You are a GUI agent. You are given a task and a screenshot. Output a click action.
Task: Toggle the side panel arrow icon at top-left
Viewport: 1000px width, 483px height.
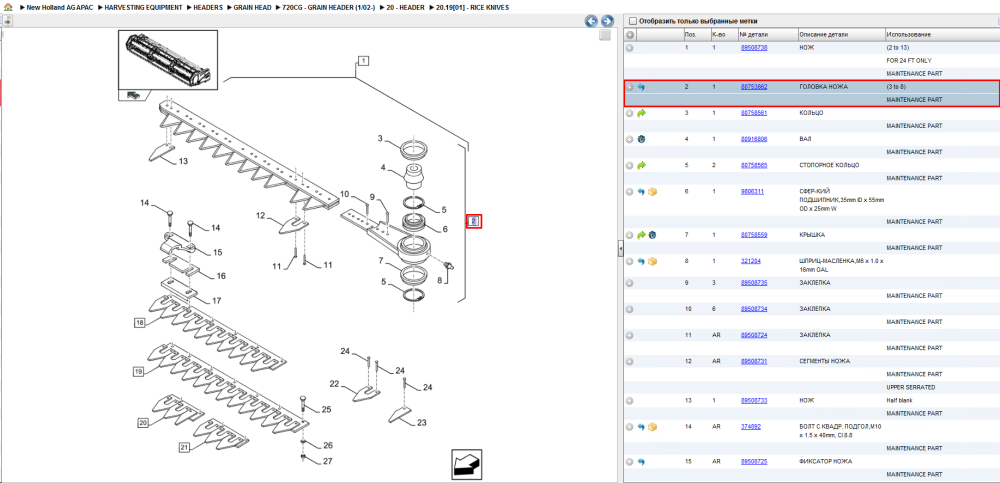tap(7, 20)
